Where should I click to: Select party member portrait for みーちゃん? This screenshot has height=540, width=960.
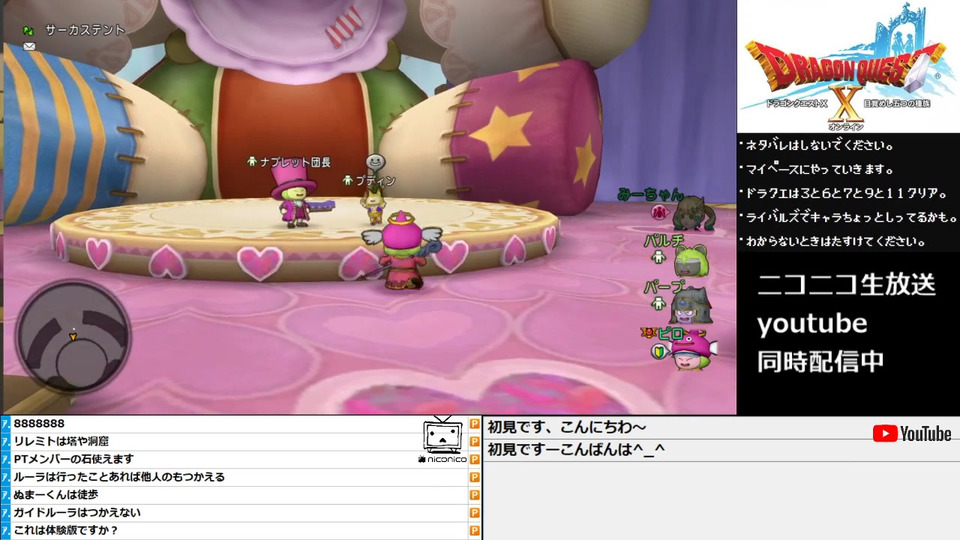coord(692,213)
